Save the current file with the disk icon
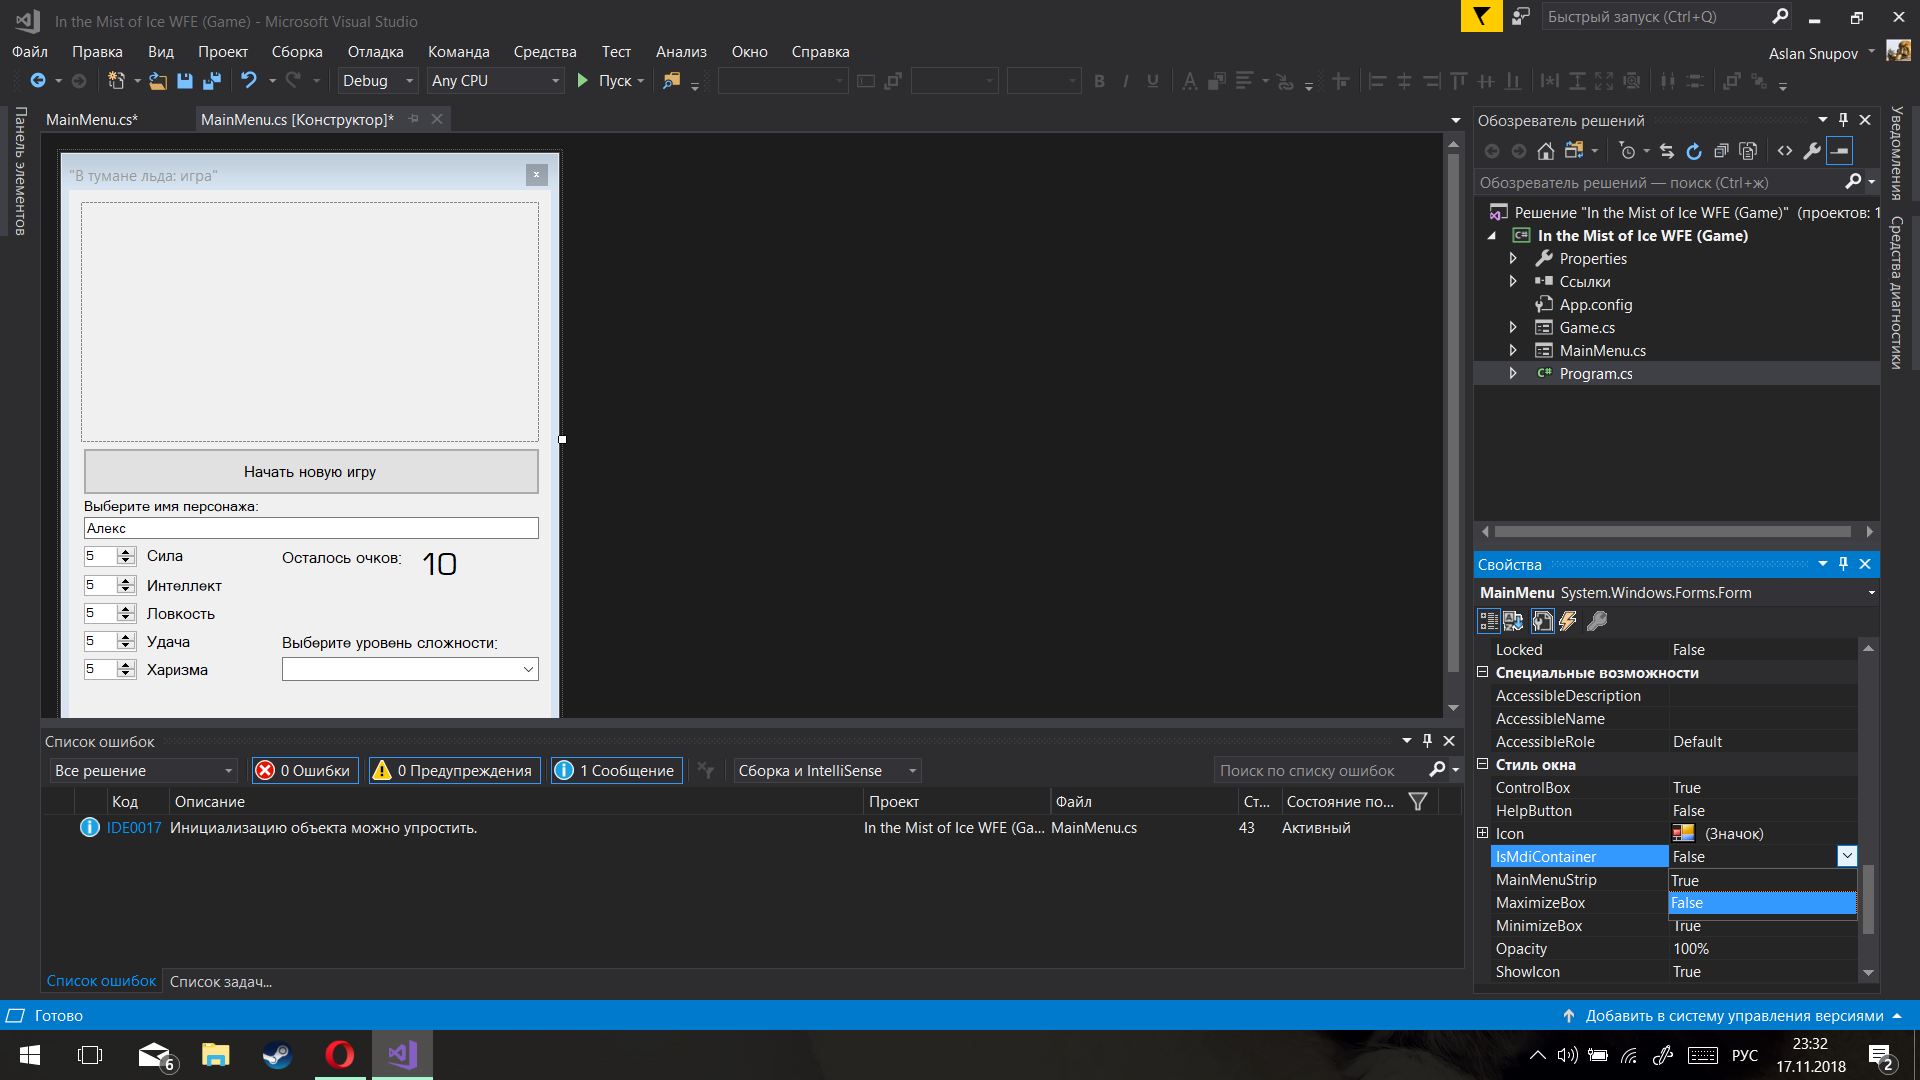 pyautogui.click(x=184, y=81)
